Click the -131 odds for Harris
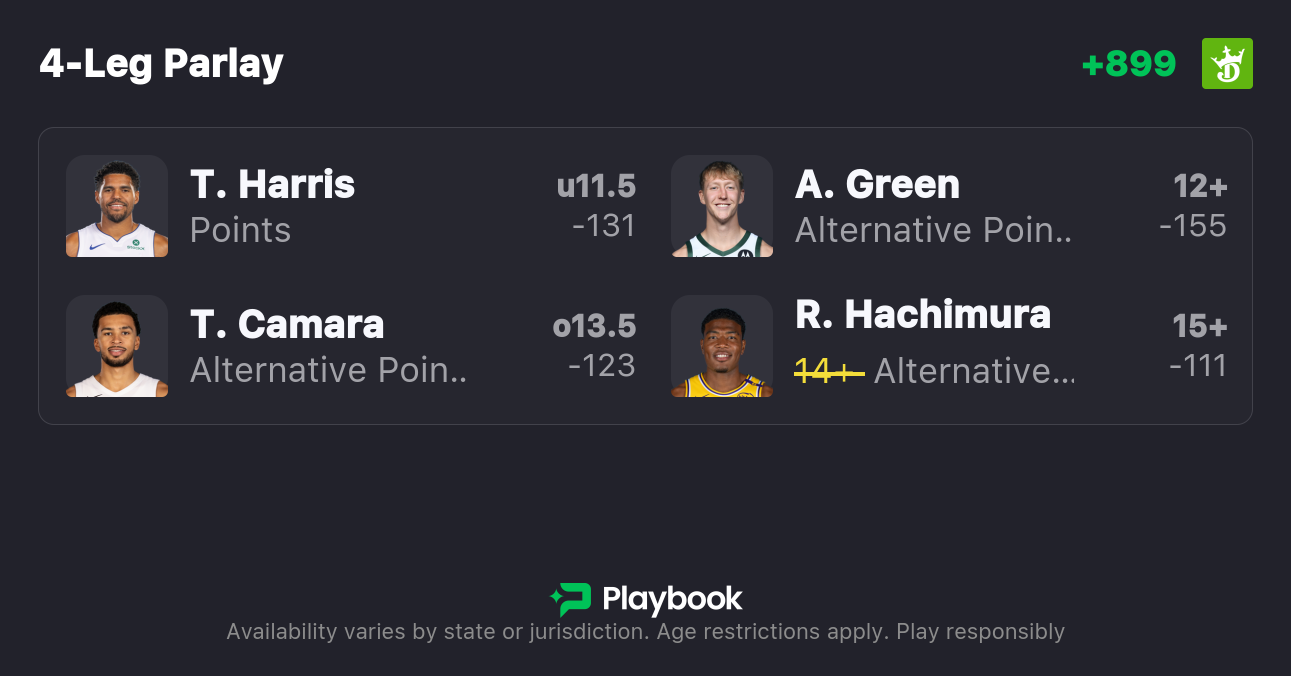Screen dimensions: 1291x676 [x=604, y=226]
